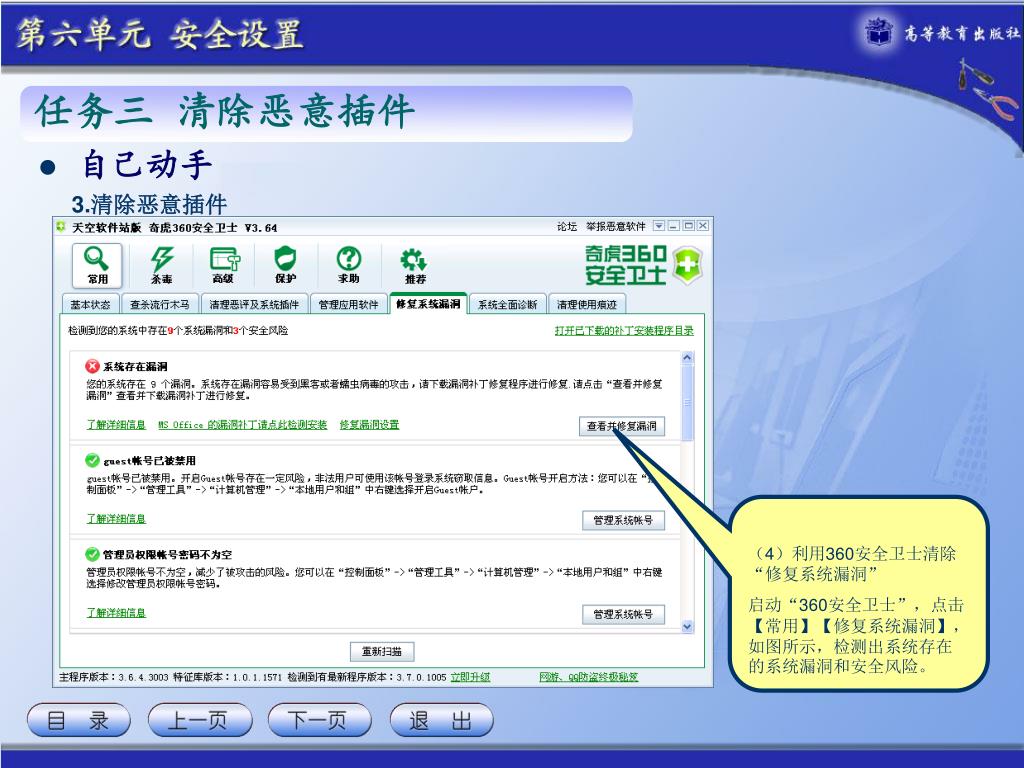Open the 求助 question mark icon

[349, 265]
